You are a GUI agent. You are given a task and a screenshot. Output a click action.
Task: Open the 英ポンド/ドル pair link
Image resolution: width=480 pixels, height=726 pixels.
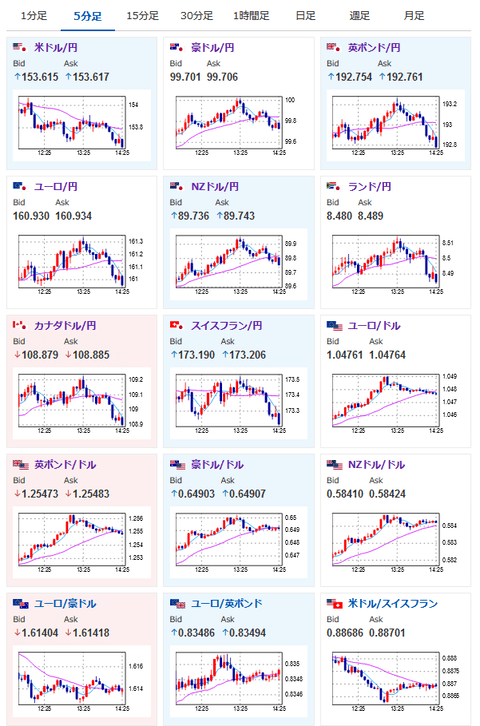click(65, 464)
